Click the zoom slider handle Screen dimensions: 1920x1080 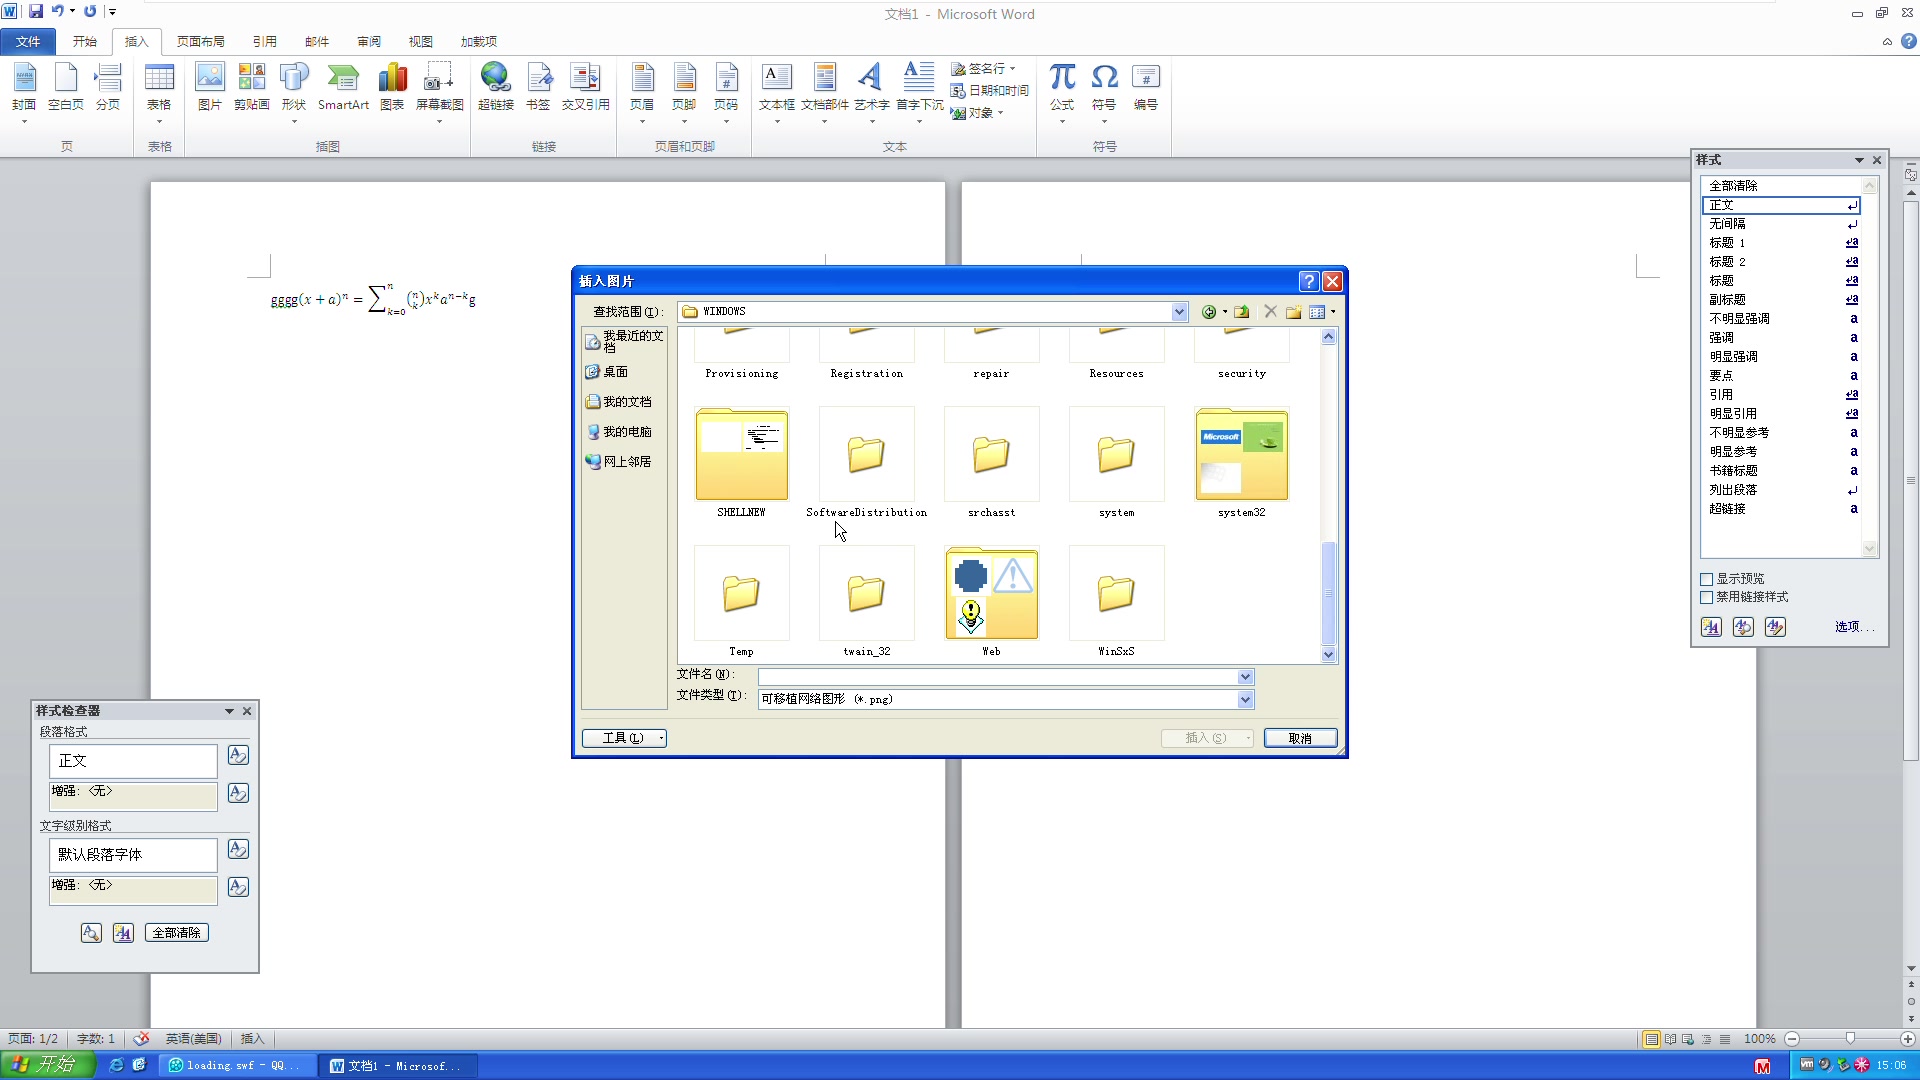(x=1850, y=1039)
